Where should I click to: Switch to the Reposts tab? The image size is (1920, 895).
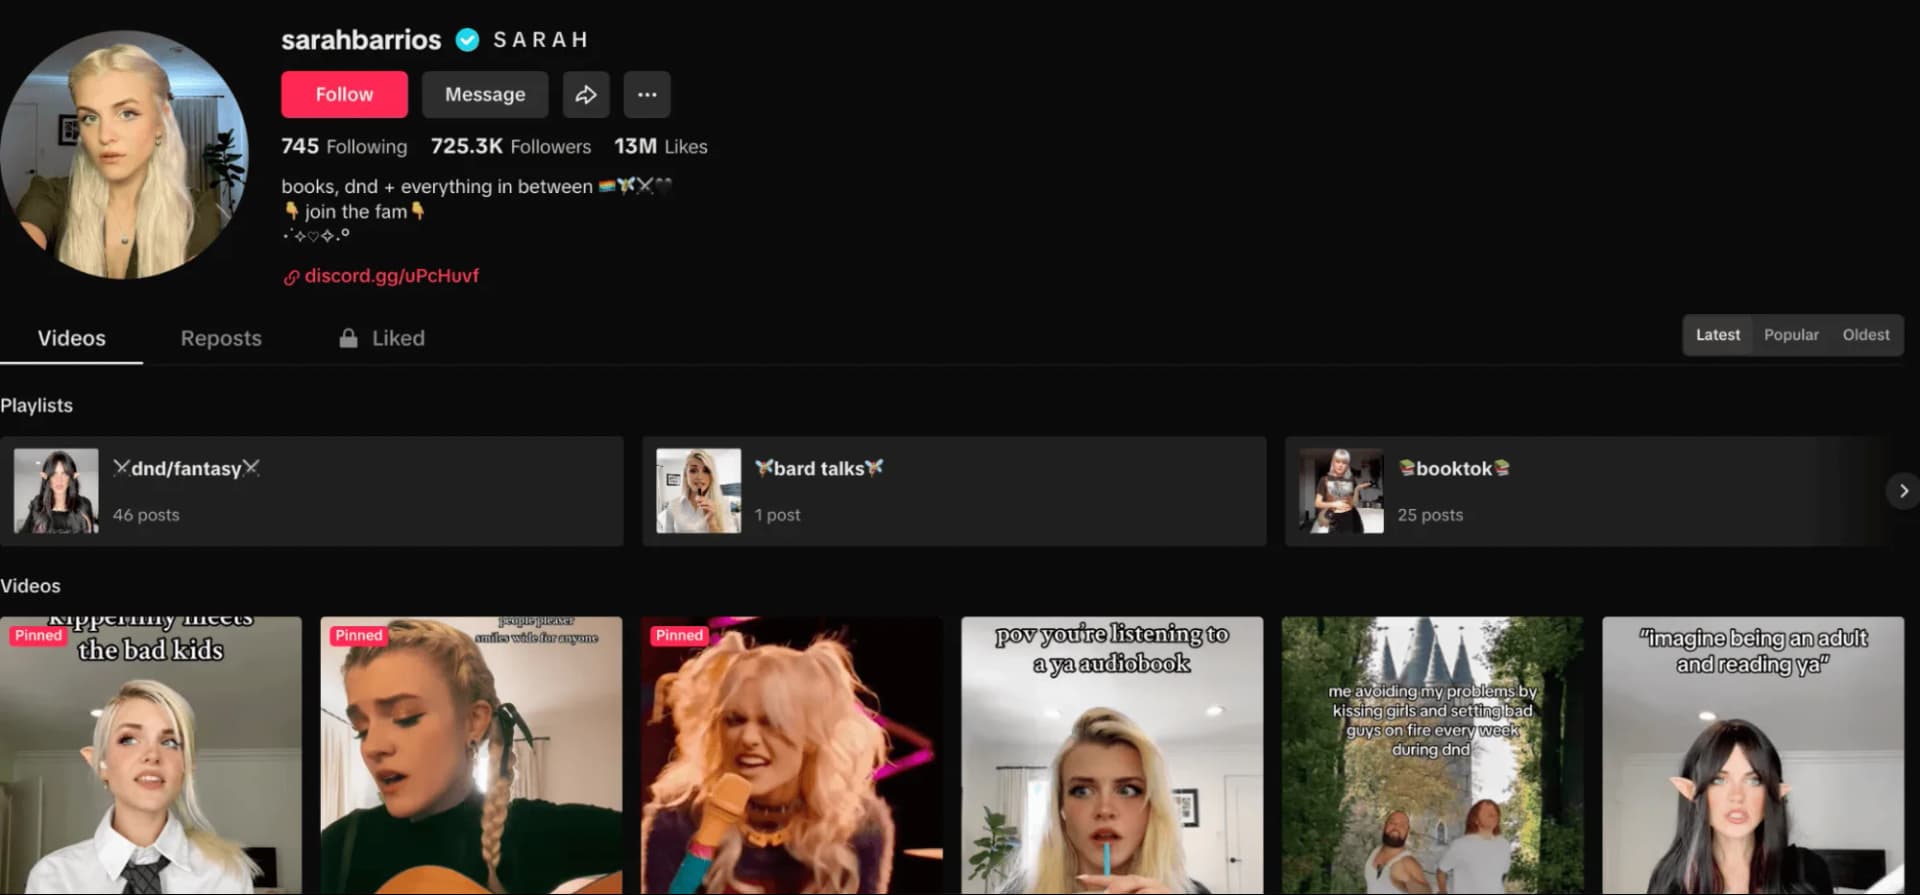pos(221,338)
